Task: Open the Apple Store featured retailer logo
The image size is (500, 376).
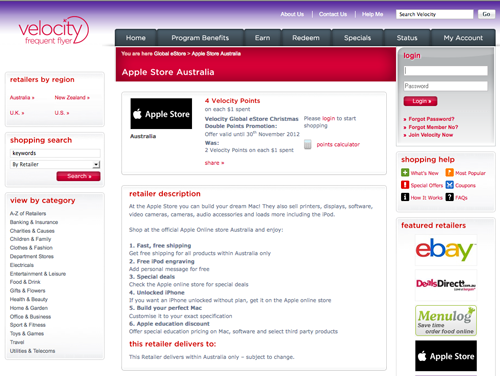Action: point(446,356)
